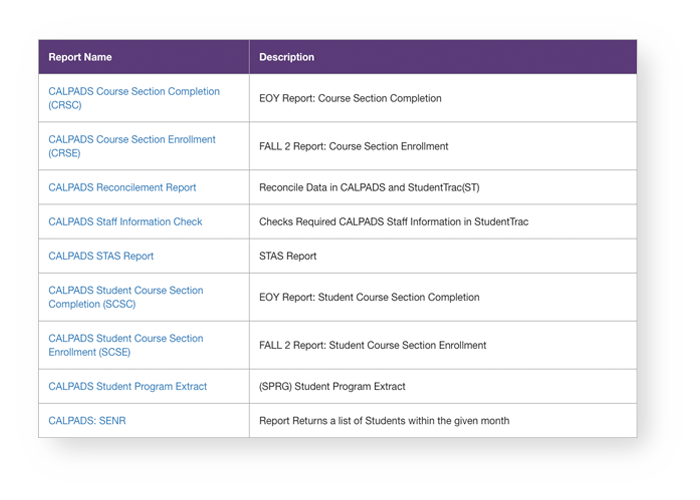Click the CALPADS Reconcilement Report link
This screenshot has width=700, height=500.
pos(122,187)
